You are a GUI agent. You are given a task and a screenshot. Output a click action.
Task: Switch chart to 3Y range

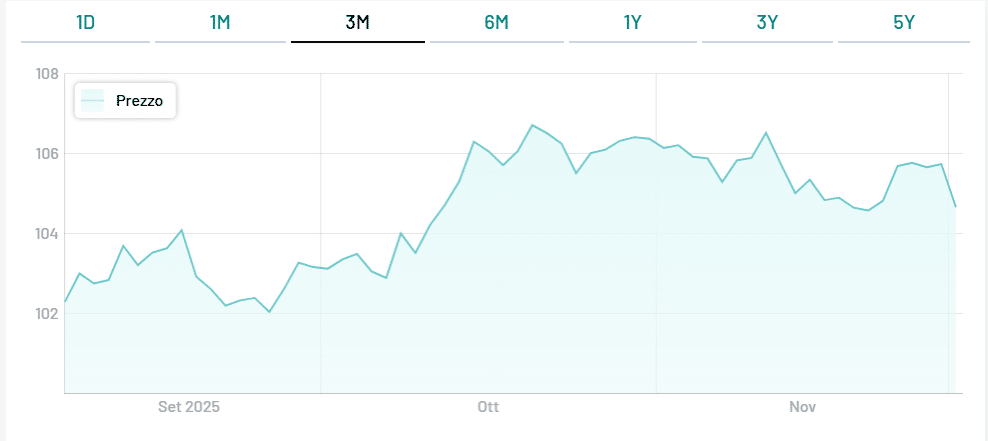(767, 23)
